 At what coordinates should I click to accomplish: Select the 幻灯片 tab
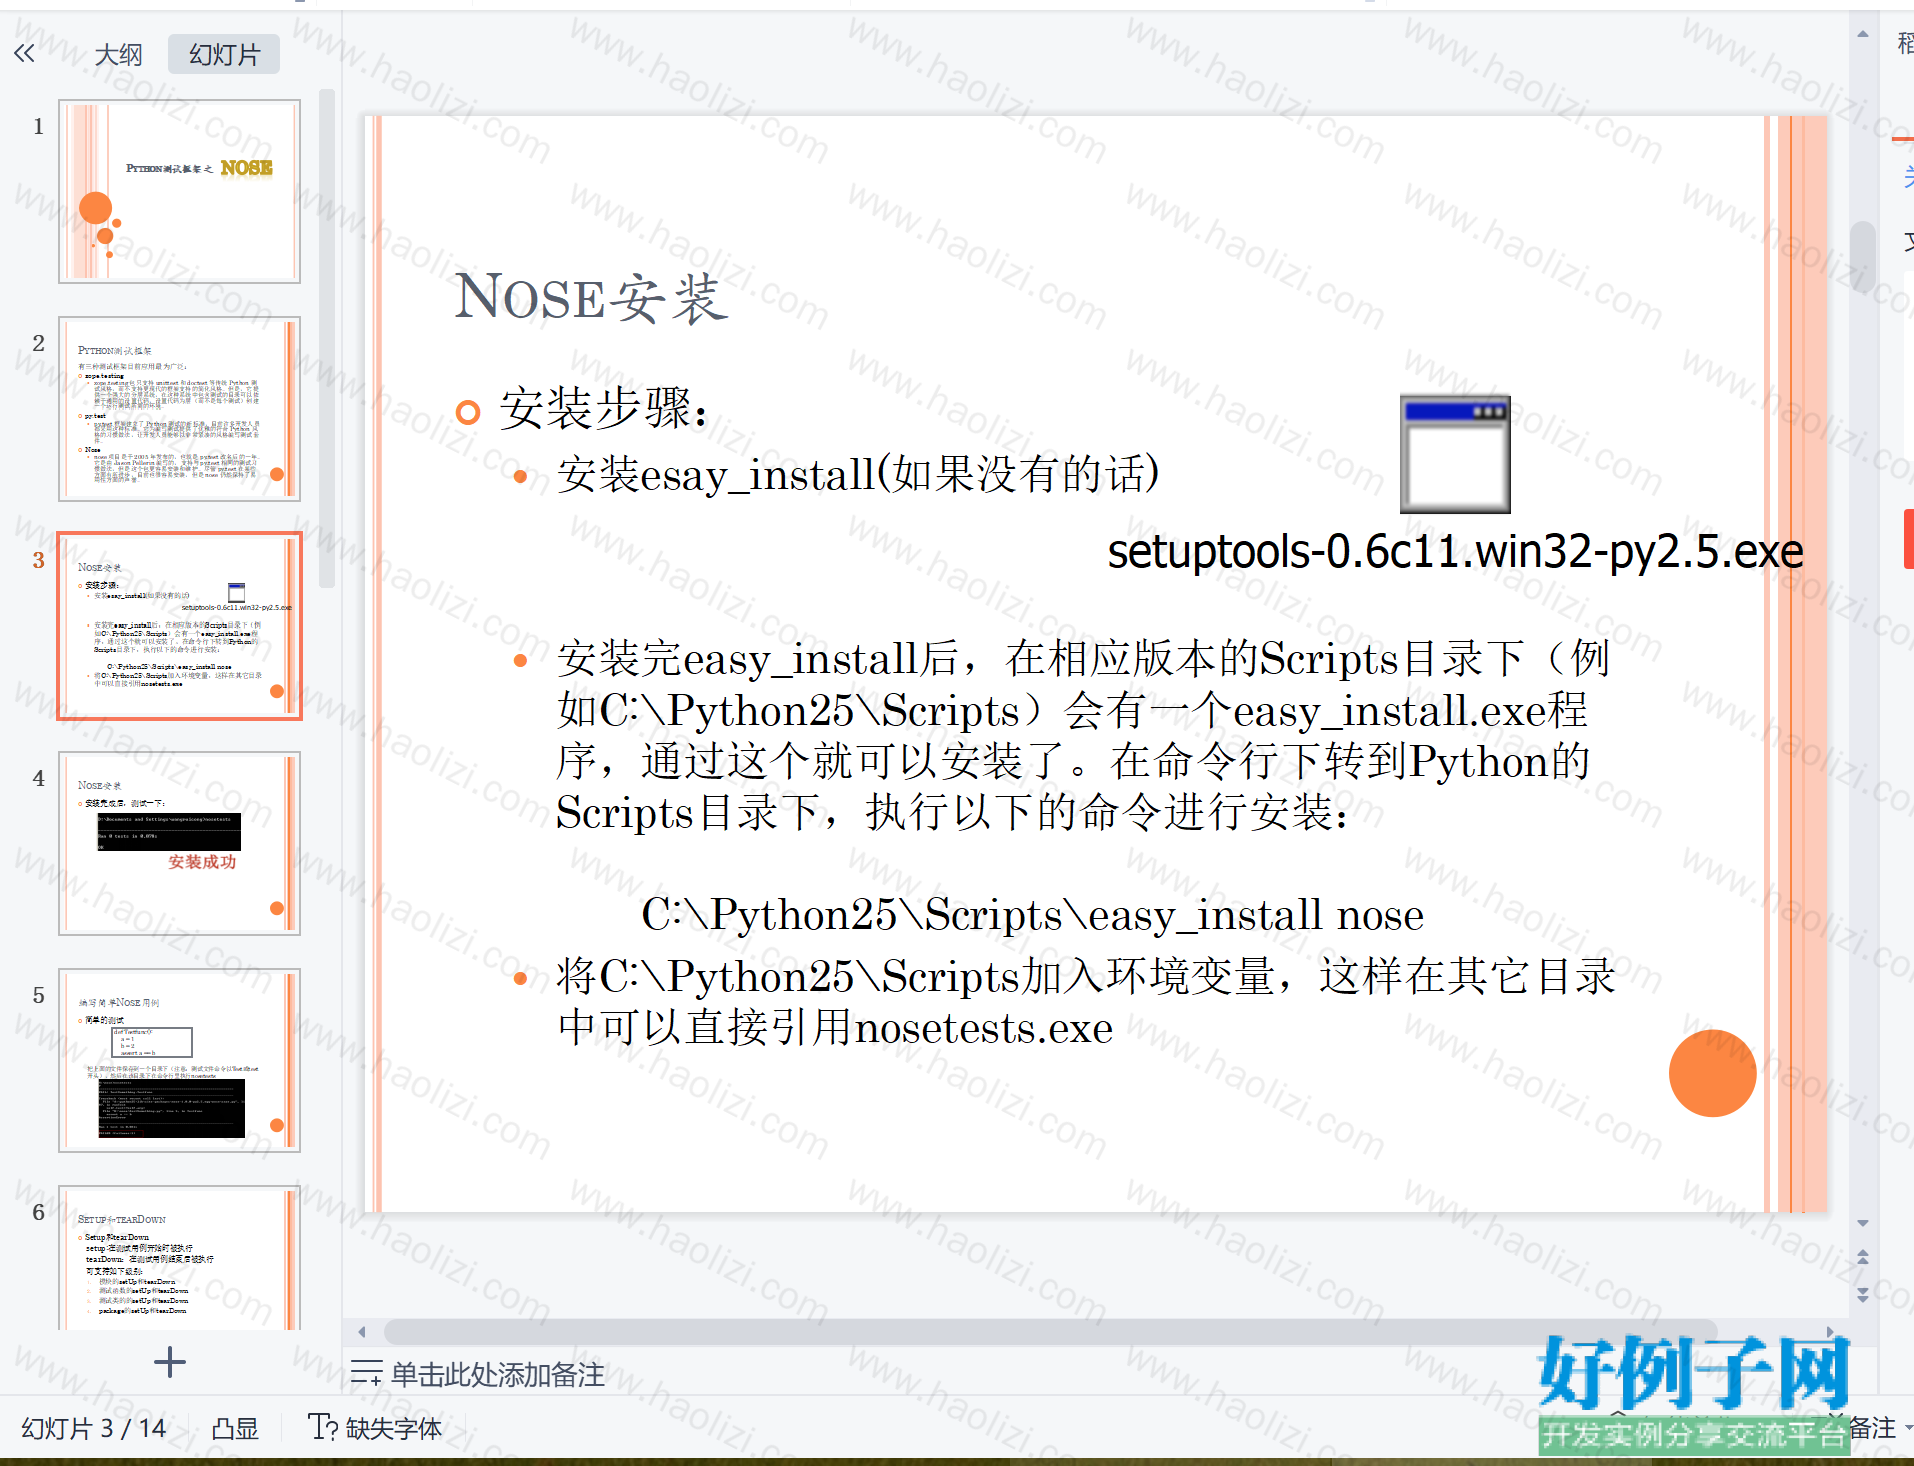pos(224,55)
